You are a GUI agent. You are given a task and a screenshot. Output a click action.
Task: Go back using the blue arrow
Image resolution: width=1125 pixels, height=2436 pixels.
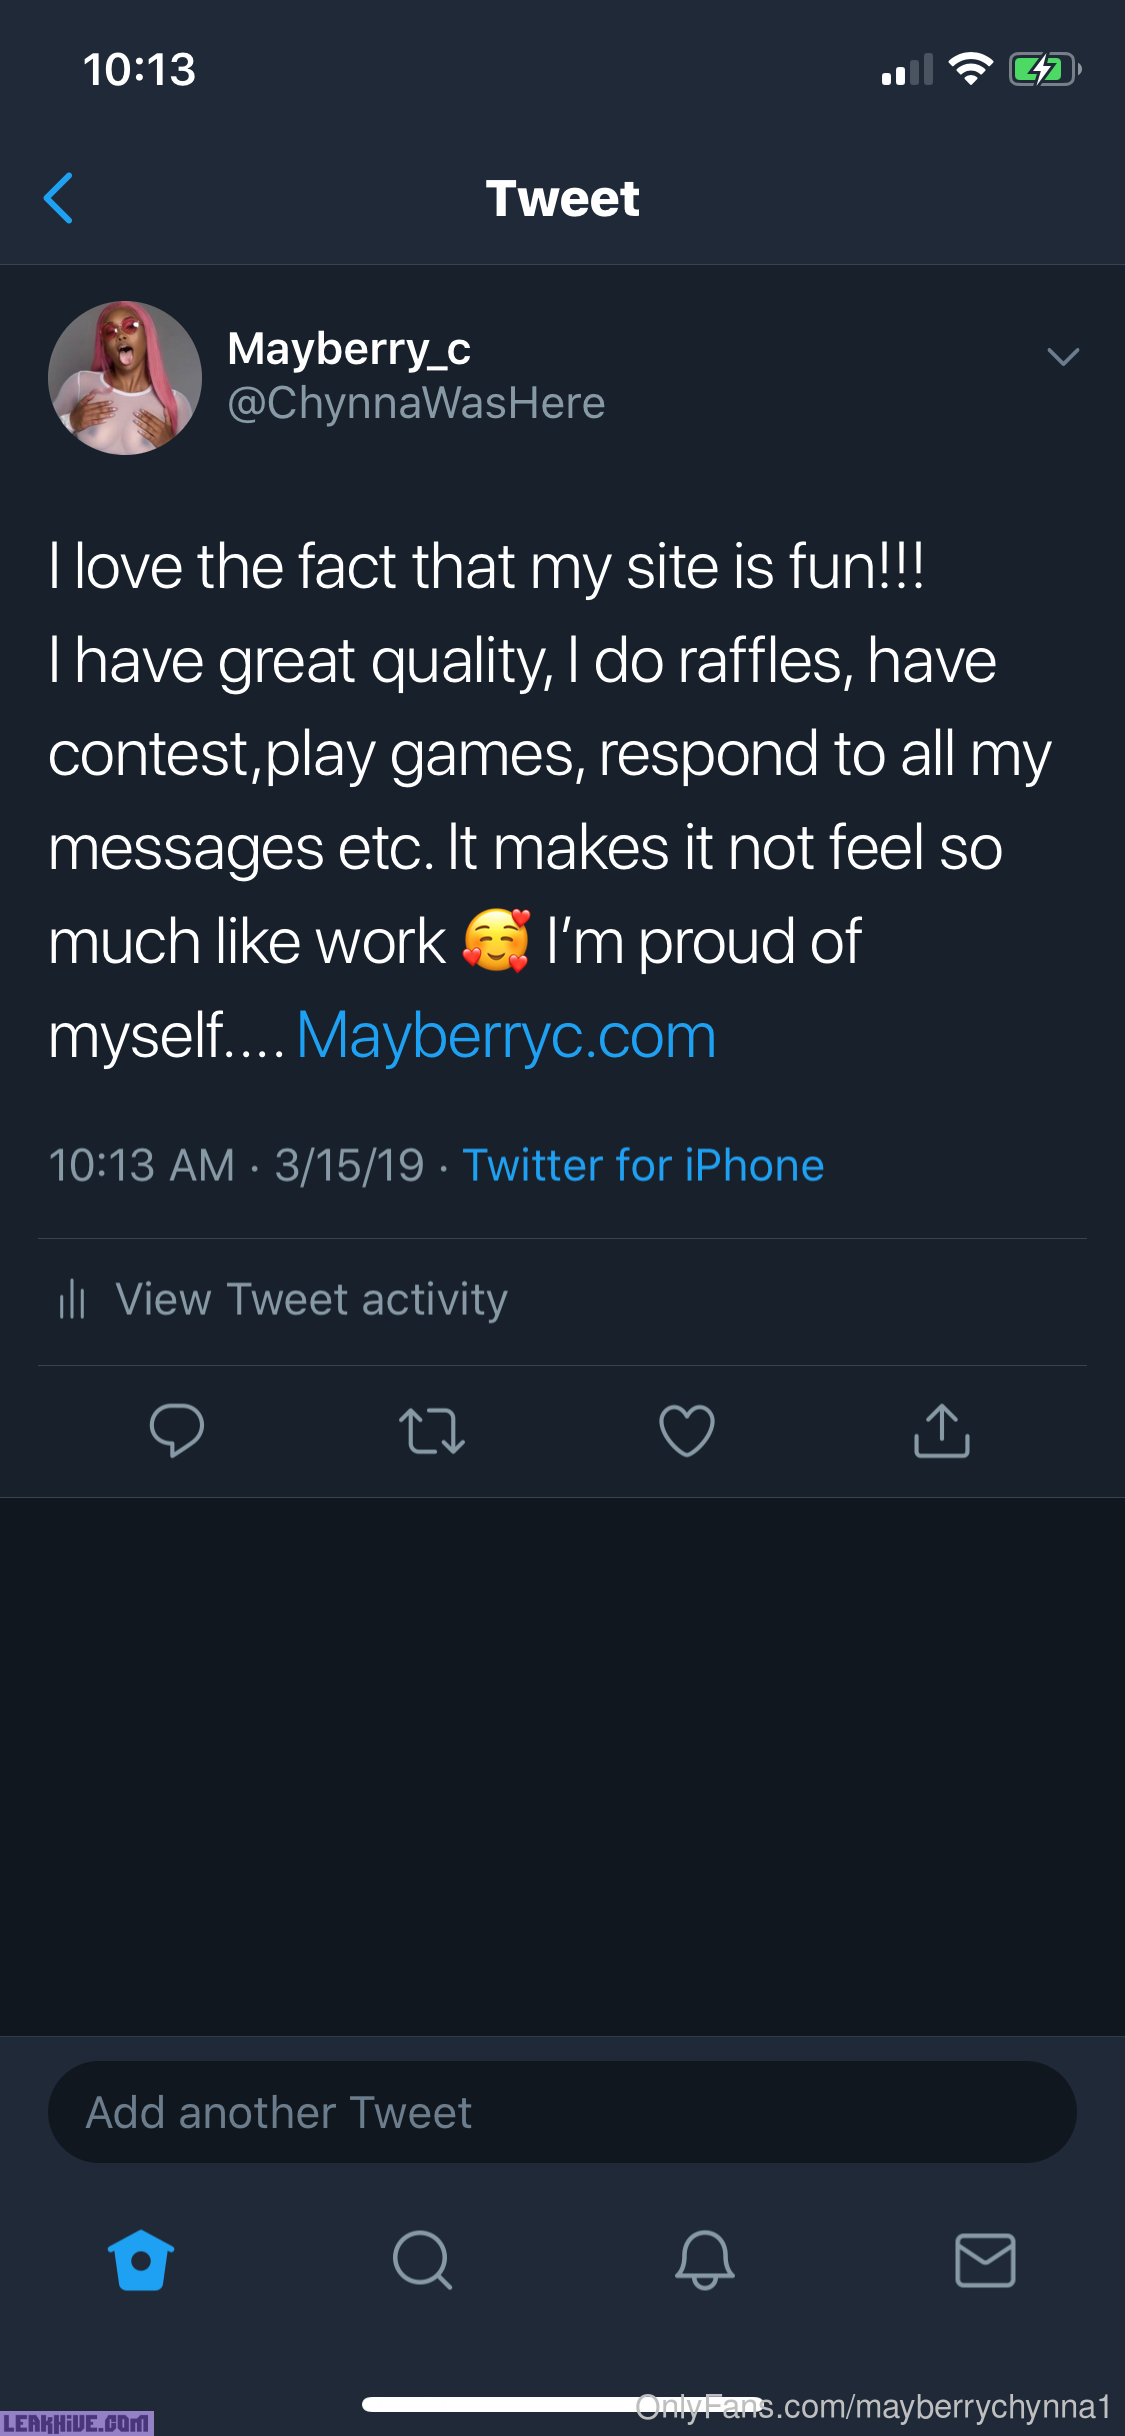pos(59,198)
